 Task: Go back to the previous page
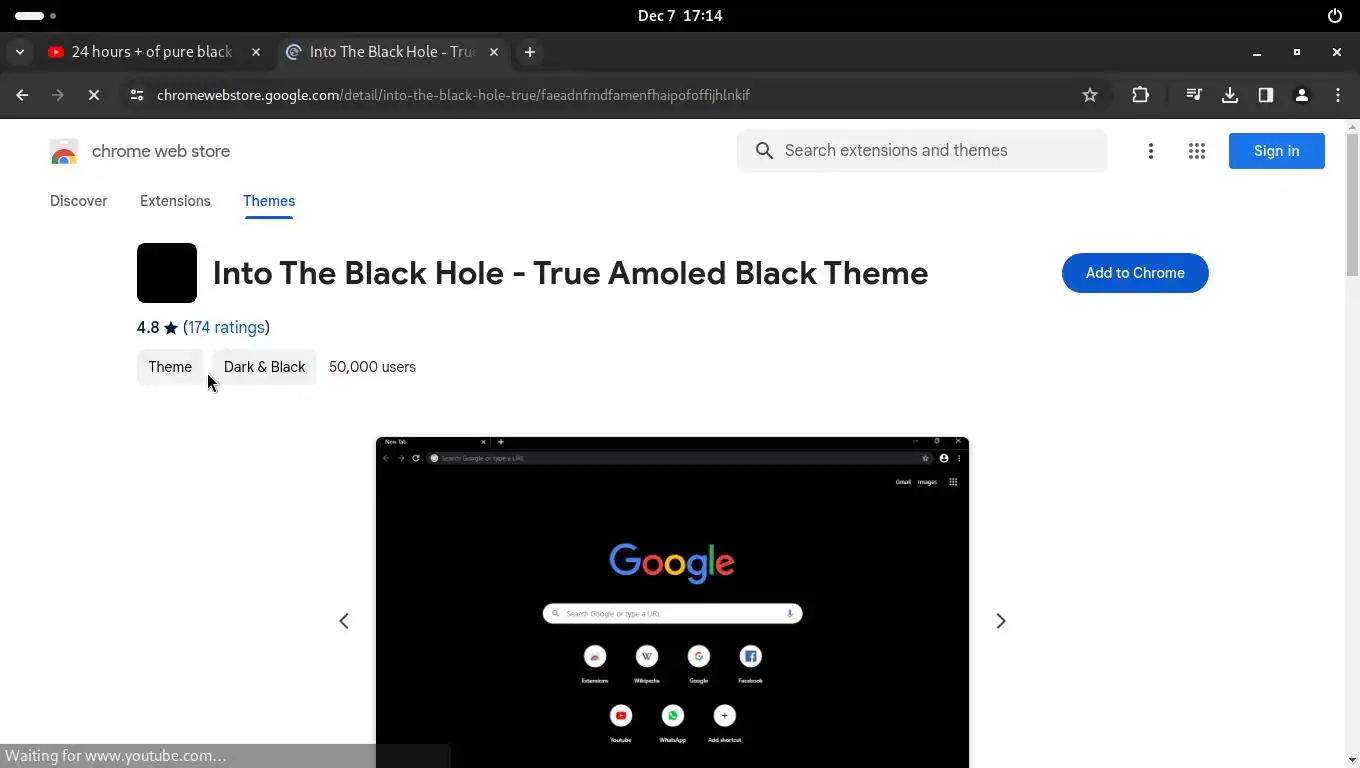(x=22, y=95)
